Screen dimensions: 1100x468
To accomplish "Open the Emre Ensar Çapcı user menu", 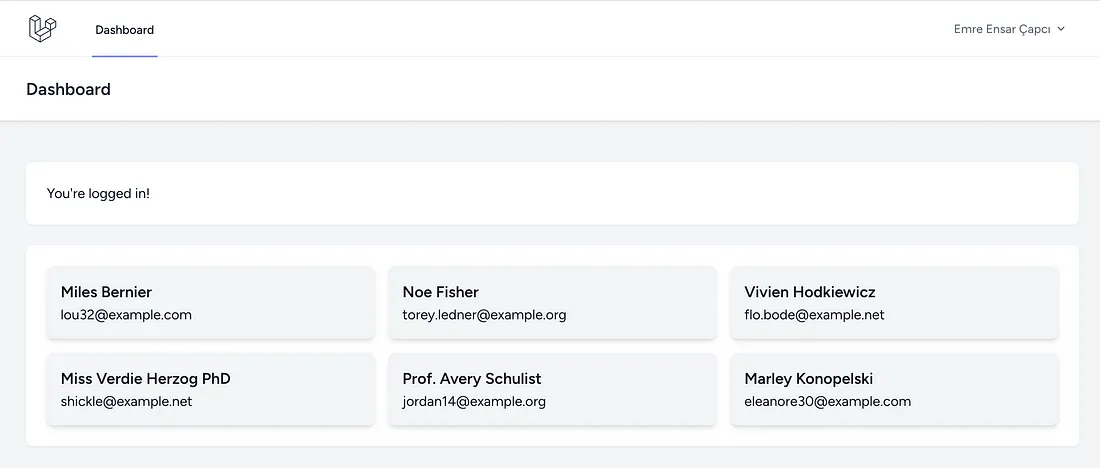I will pyautogui.click(x=1002, y=29).
